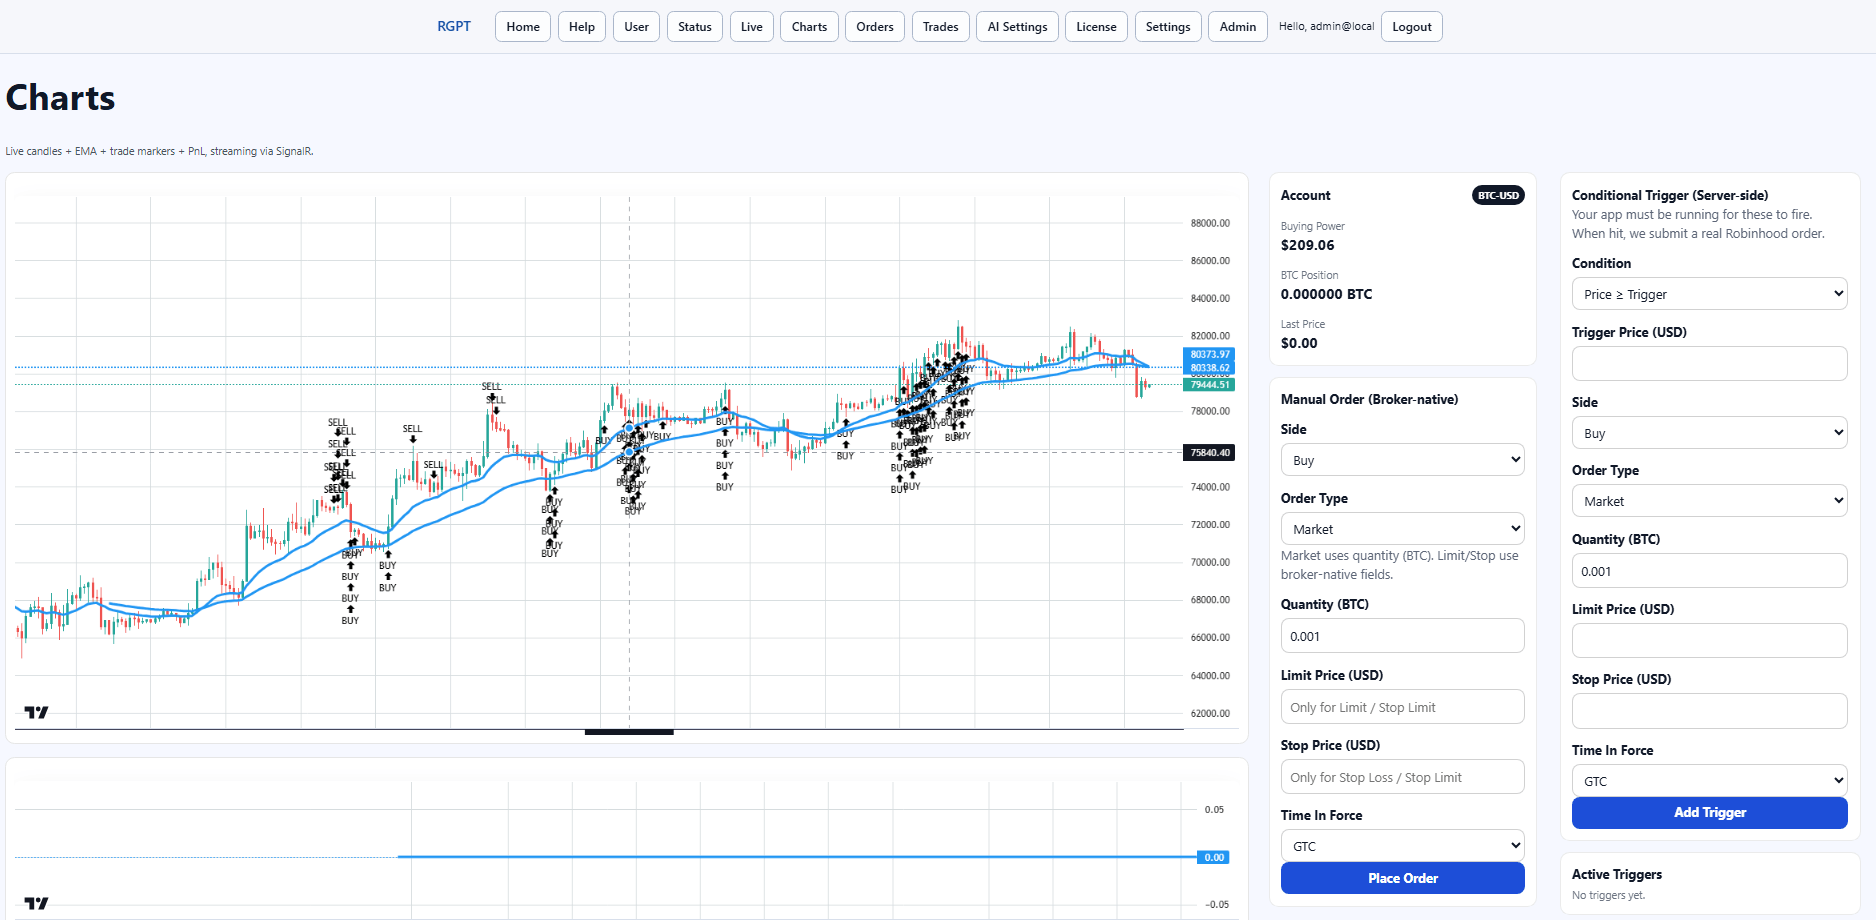1876x920 pixels.
Task: Expand the Manual Order Side dropdown
Action: coord(1402,460)
